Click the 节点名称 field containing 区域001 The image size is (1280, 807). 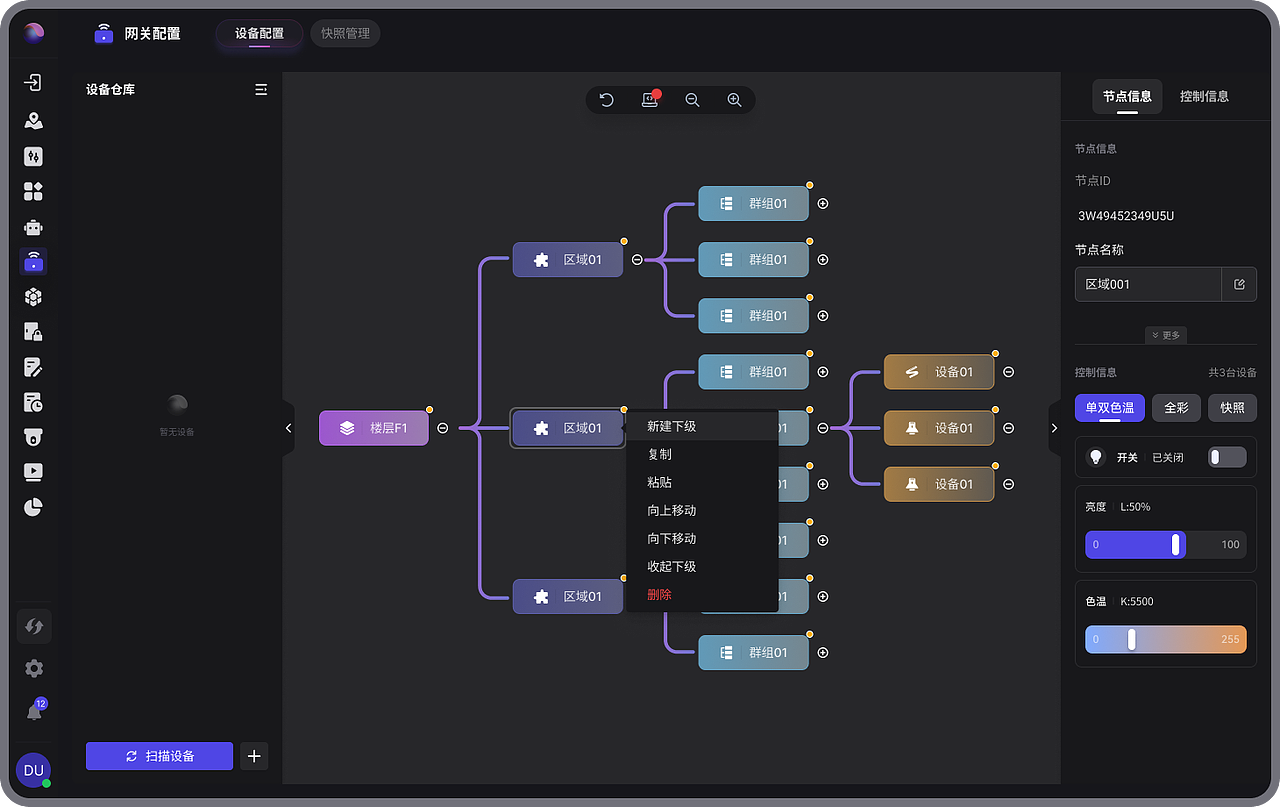(1148, 284)
